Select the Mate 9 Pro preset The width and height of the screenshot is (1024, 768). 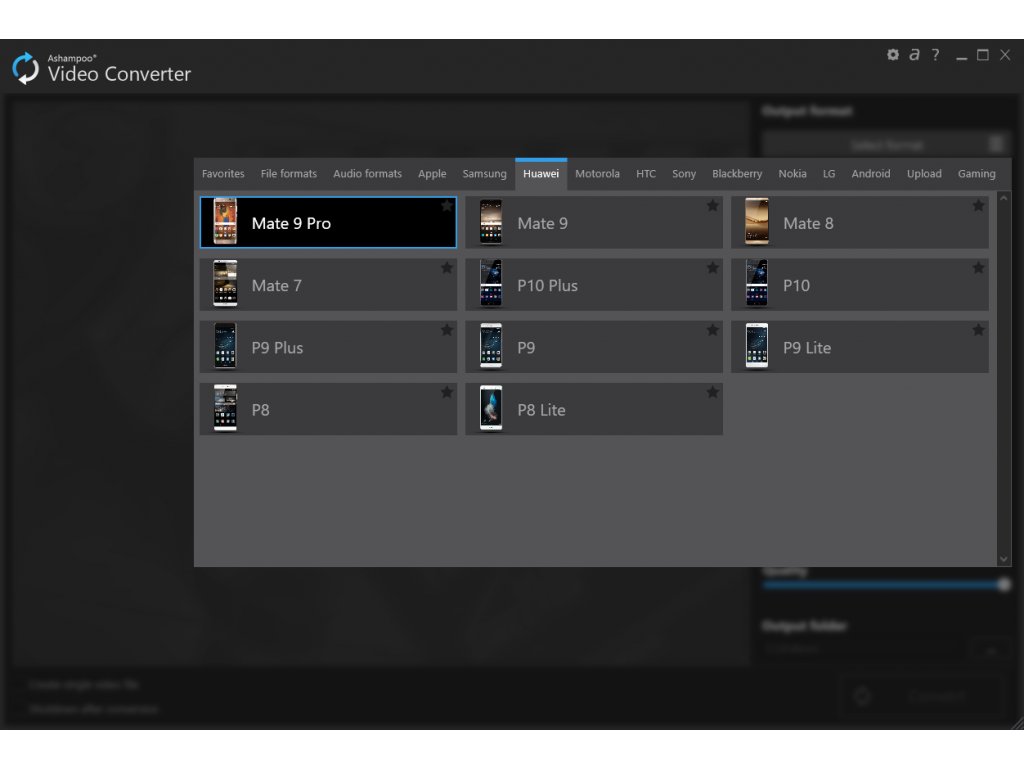[328, 223]
